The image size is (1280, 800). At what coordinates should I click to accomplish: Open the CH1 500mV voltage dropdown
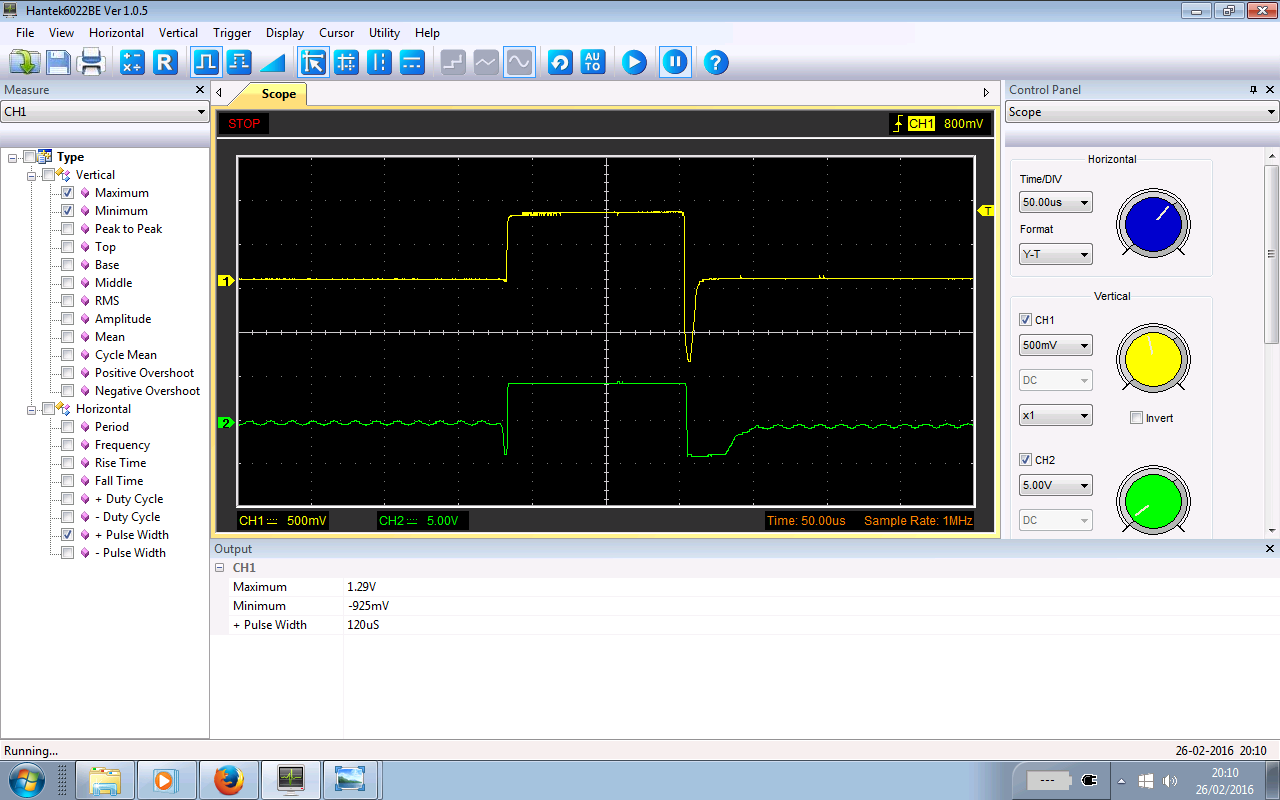1055,345
